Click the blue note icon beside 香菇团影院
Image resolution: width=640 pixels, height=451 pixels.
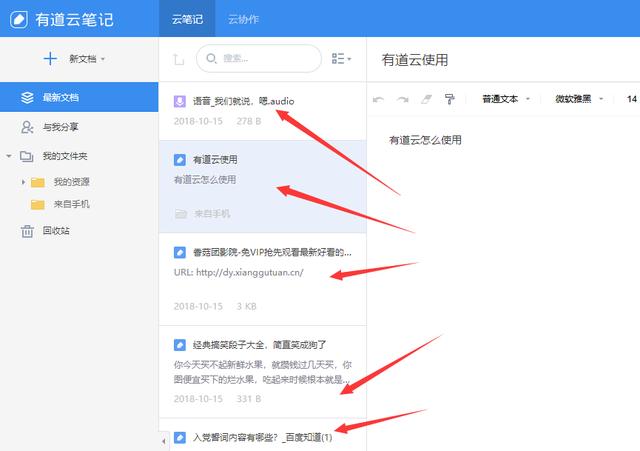(x=180, y=252)
